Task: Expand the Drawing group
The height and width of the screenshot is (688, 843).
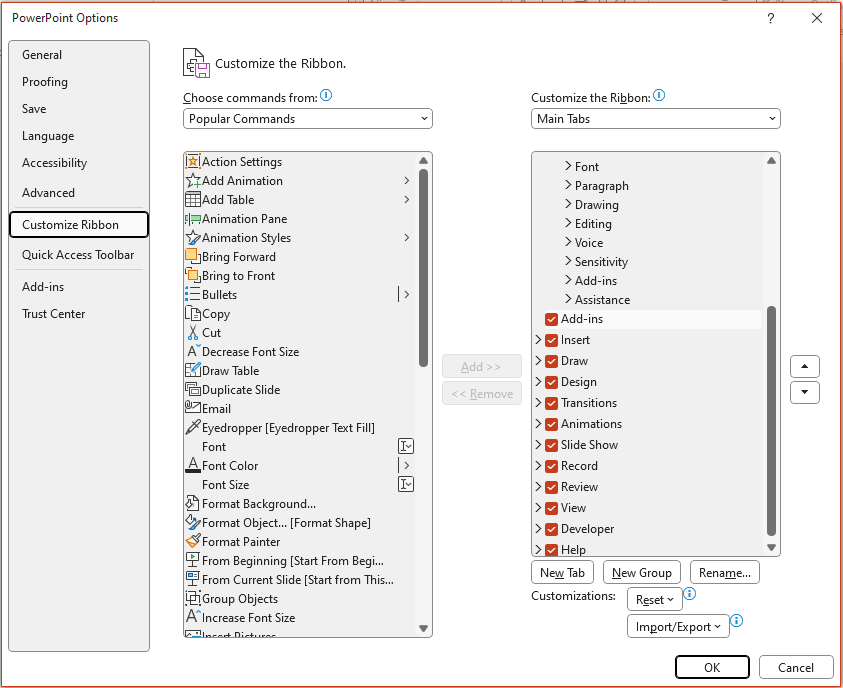Action: [568, 204]
